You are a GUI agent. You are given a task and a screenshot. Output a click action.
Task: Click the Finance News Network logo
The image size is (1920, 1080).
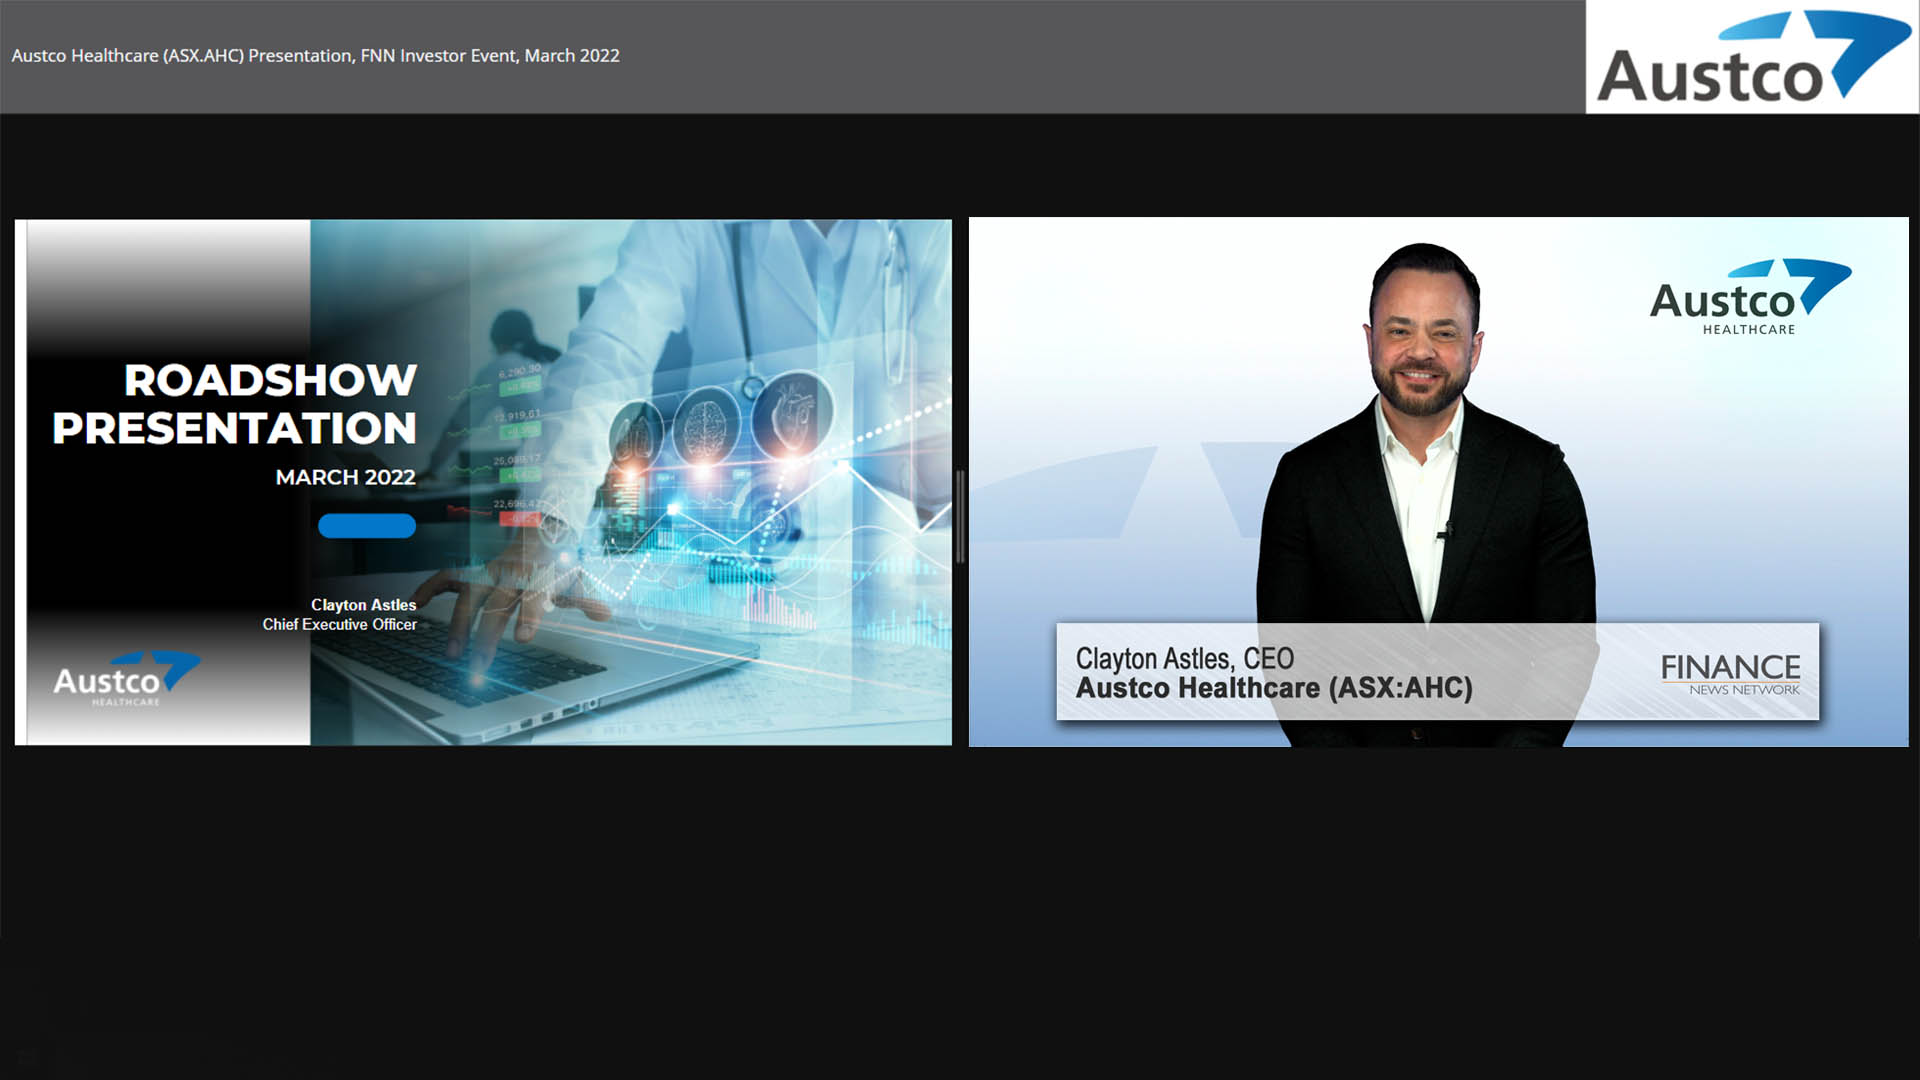coord(1730,674)
